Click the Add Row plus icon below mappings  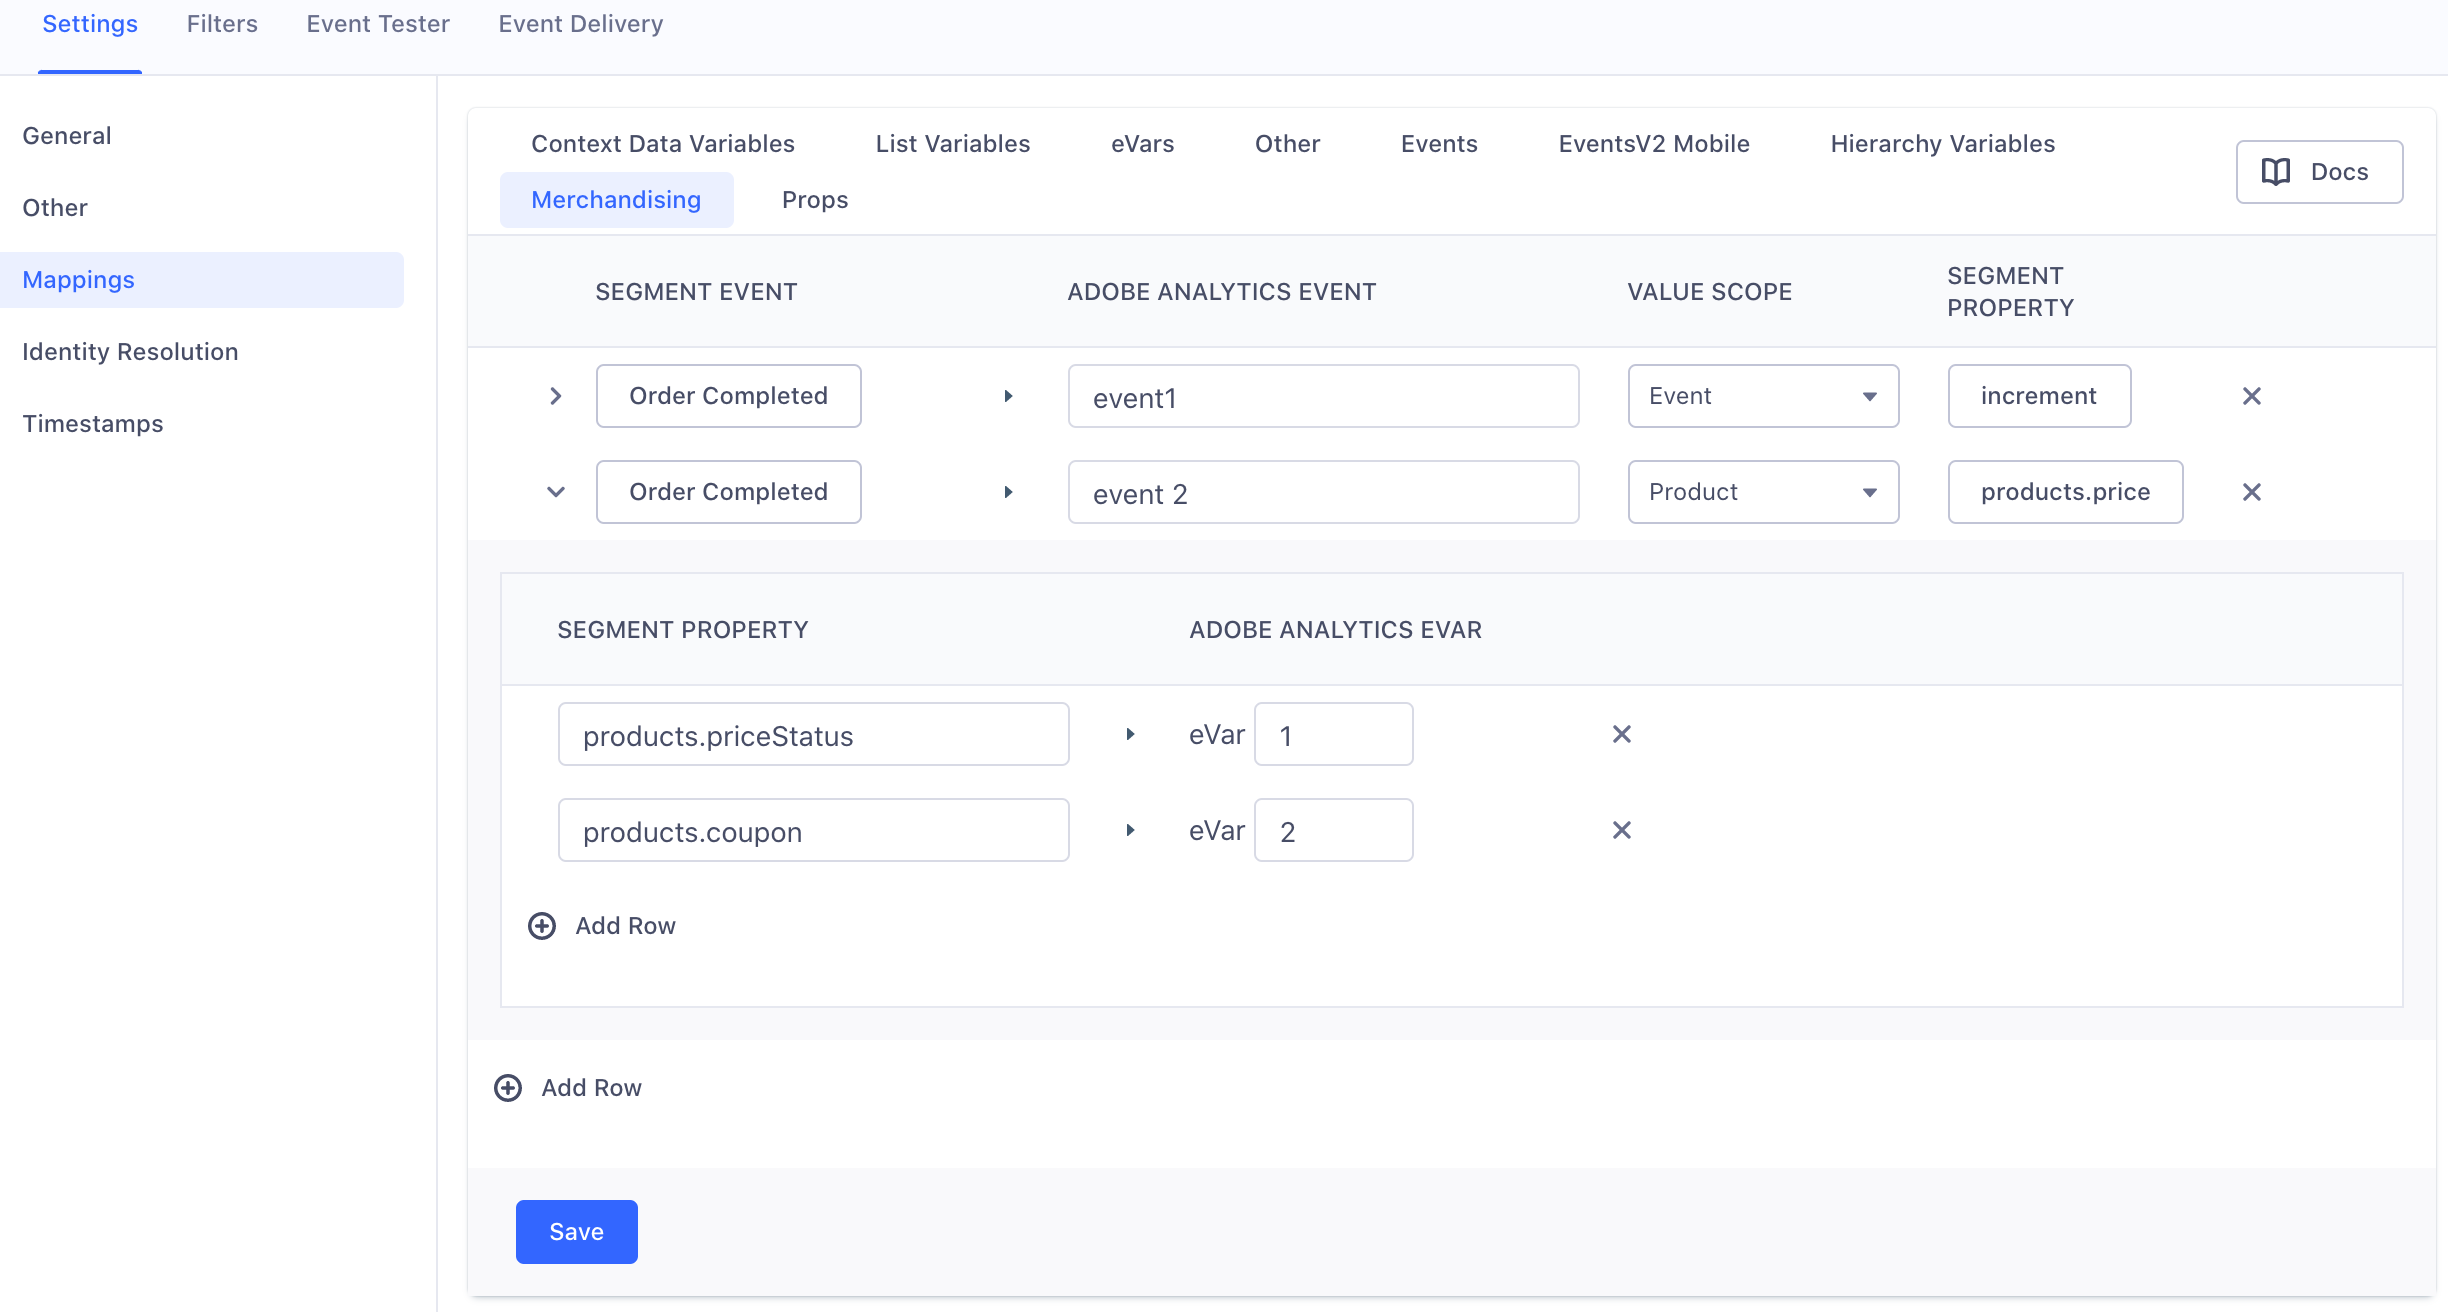(507, 1087)
